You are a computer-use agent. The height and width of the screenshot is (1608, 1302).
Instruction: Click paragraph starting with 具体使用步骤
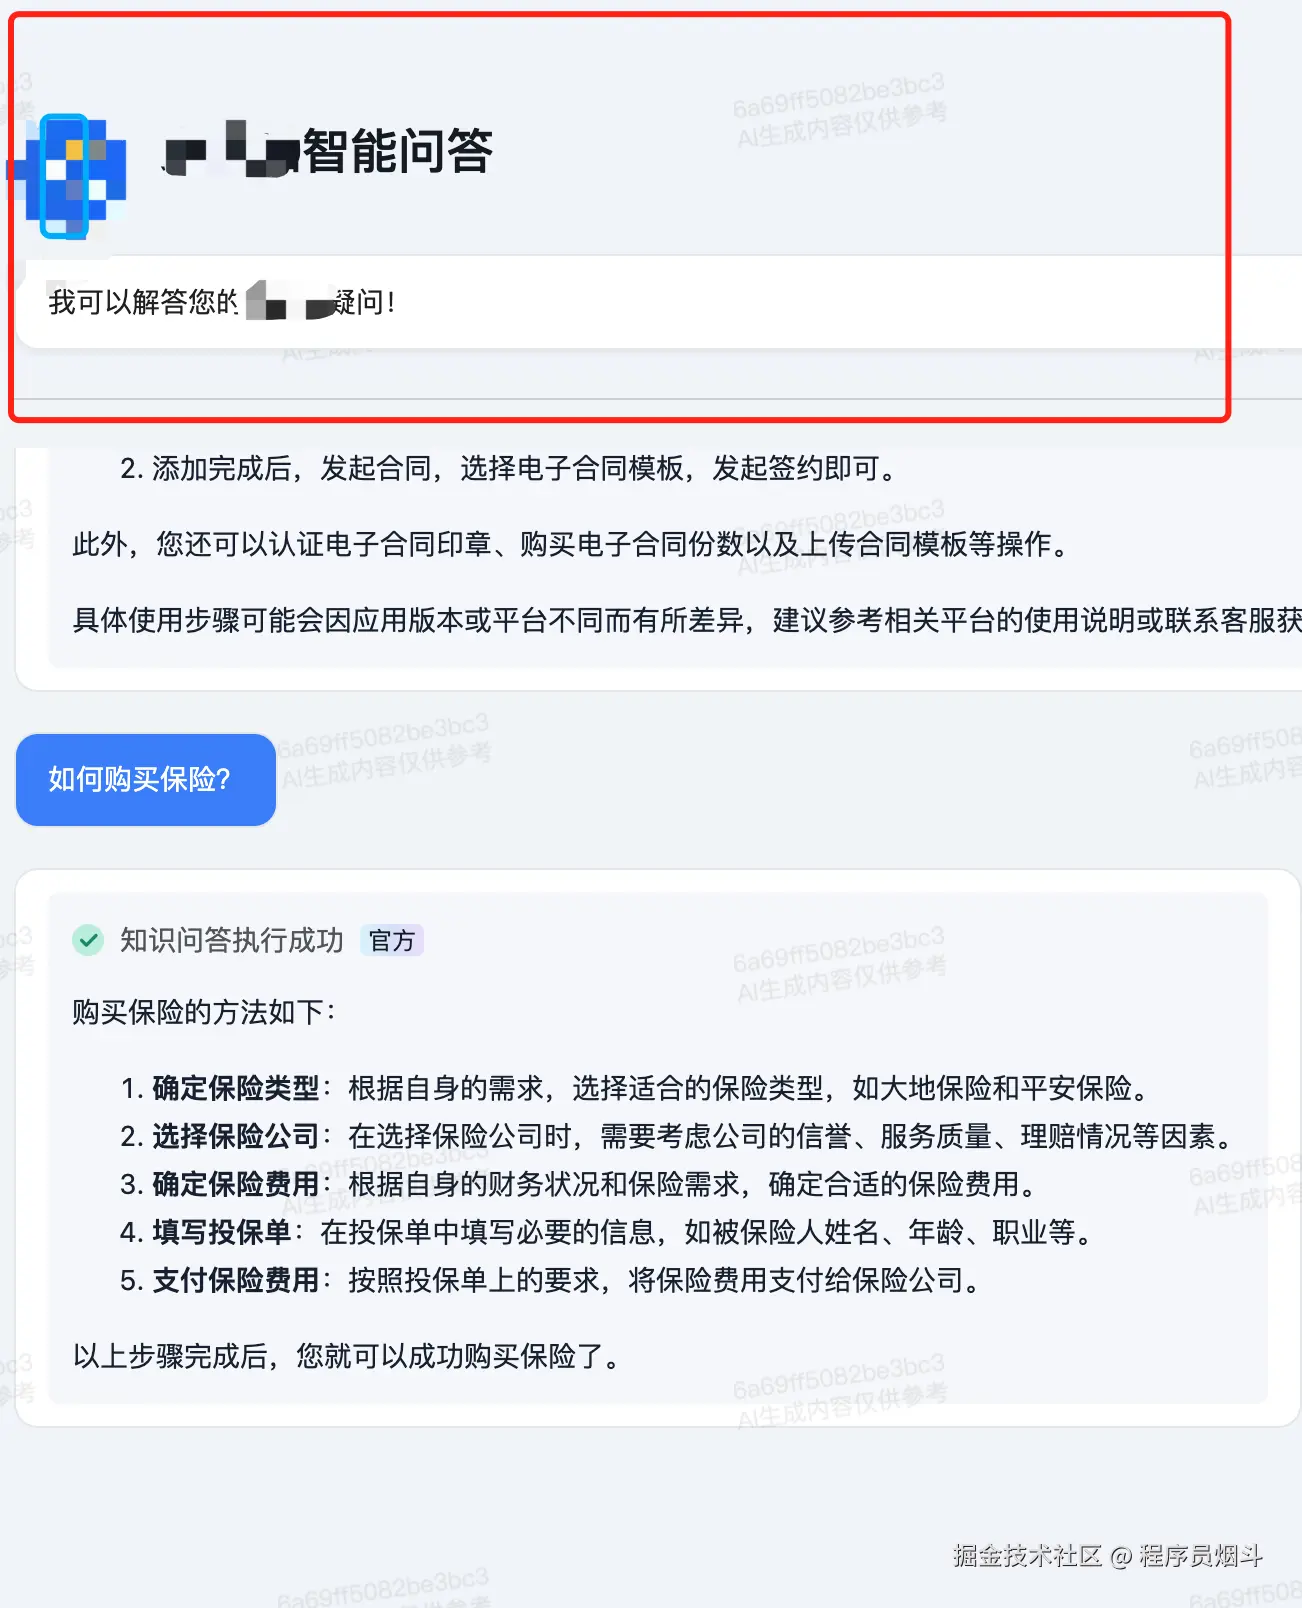point(687,620)
